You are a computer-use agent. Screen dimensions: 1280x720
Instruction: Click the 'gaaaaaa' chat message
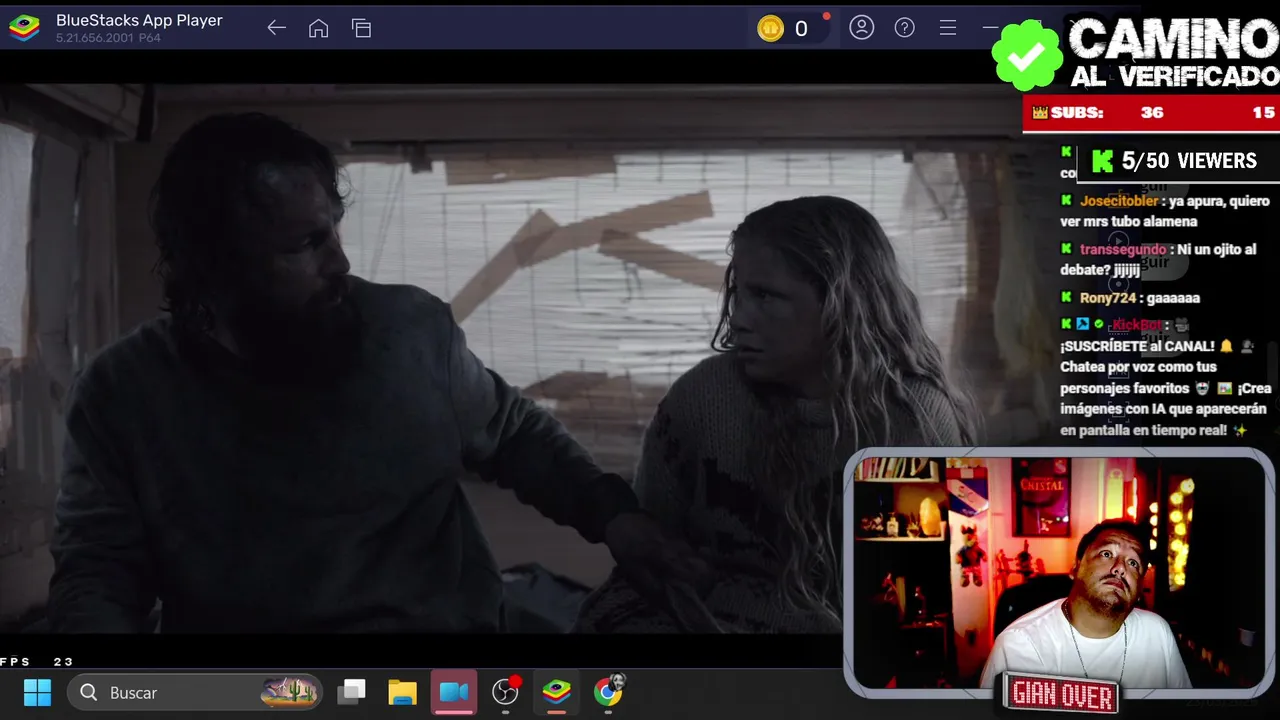(1174, 298)
